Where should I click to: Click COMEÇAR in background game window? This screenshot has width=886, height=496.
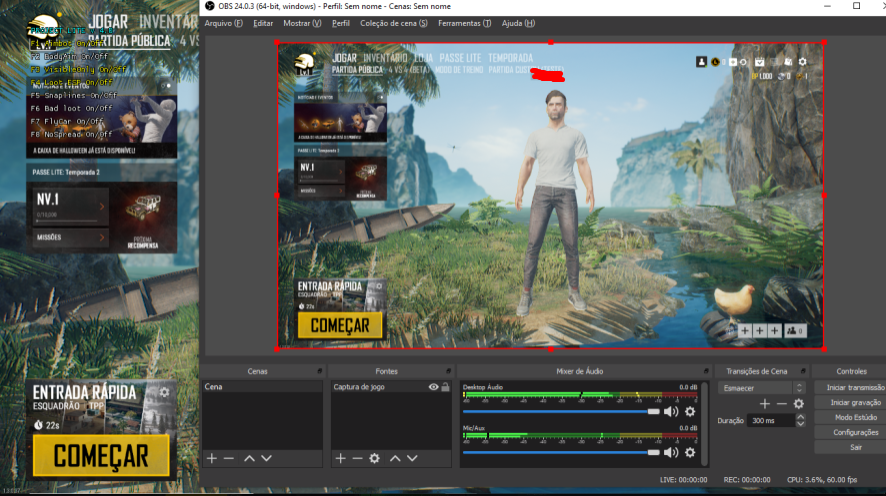click(x=101, y=455)
